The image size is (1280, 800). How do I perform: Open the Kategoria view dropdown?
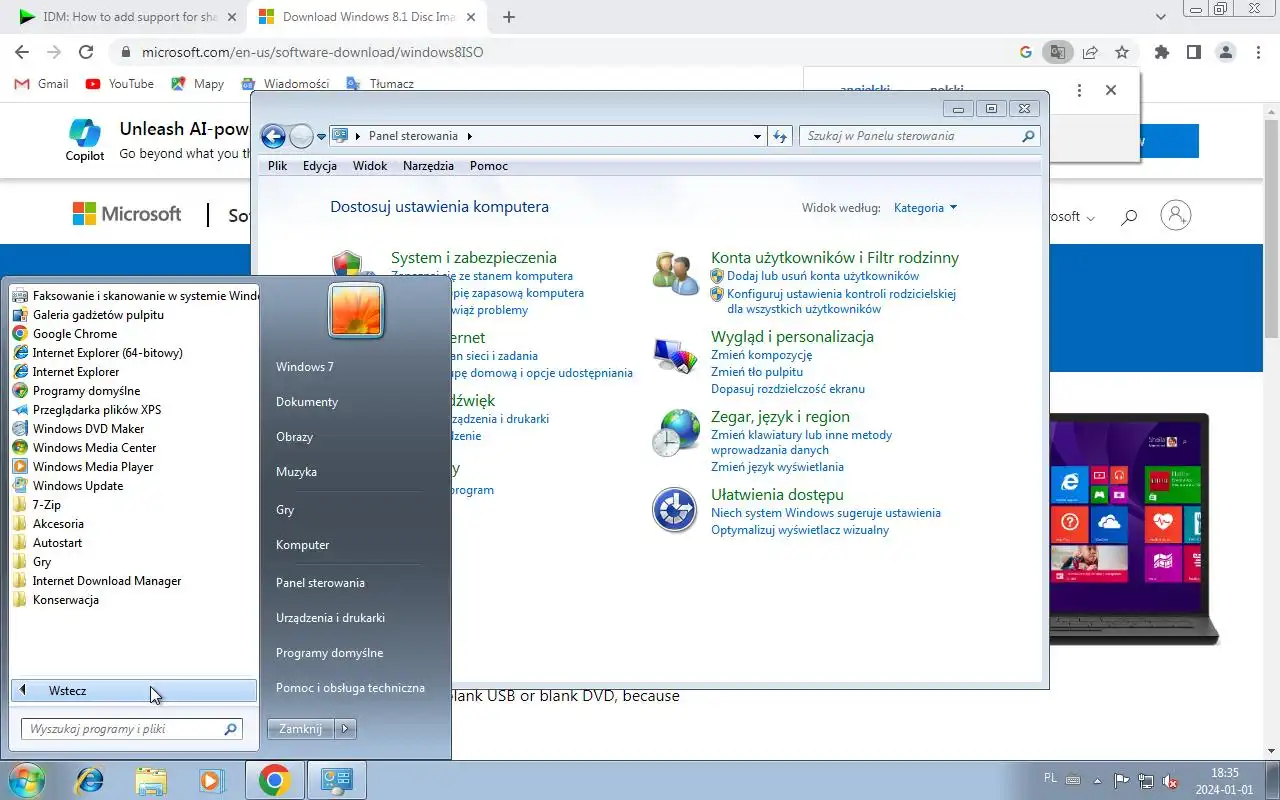[x=925, y=208]
